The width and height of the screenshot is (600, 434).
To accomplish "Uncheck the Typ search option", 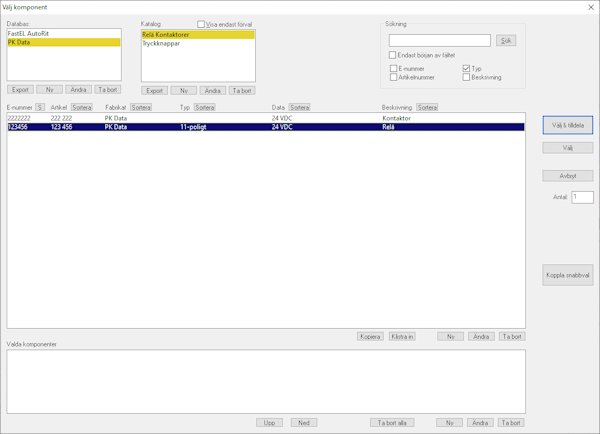I will (x=466, y=69).
